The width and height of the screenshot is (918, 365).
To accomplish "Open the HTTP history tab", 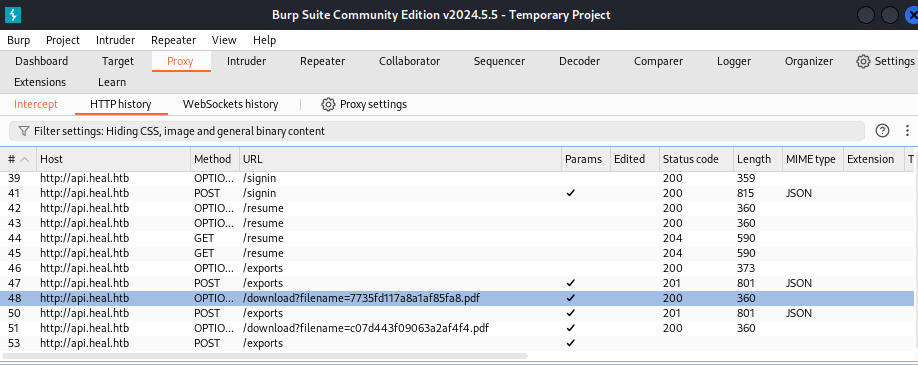I will pyautogui.click(x=121, y=105).
